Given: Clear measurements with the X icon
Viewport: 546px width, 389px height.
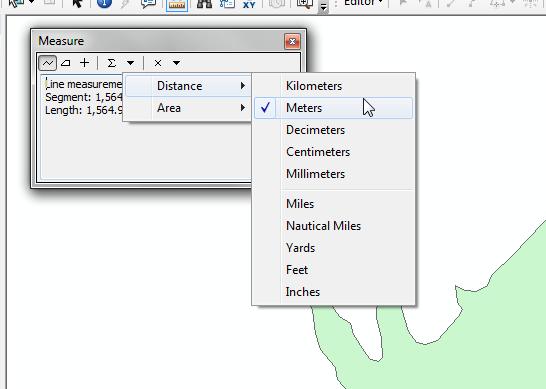Looking at the screenshot, I should pos(158,63).
